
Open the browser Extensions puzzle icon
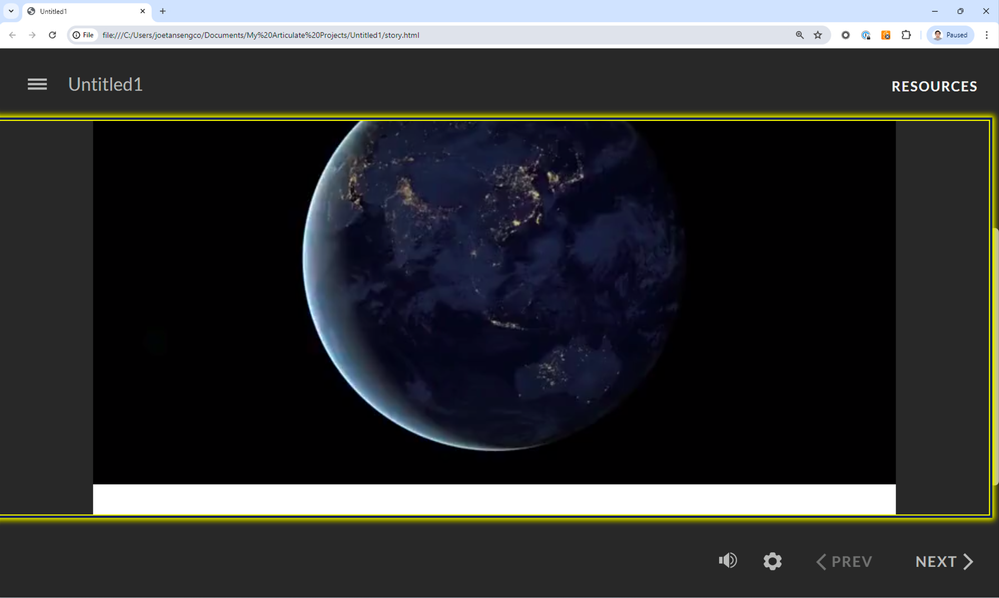[906, 35]
